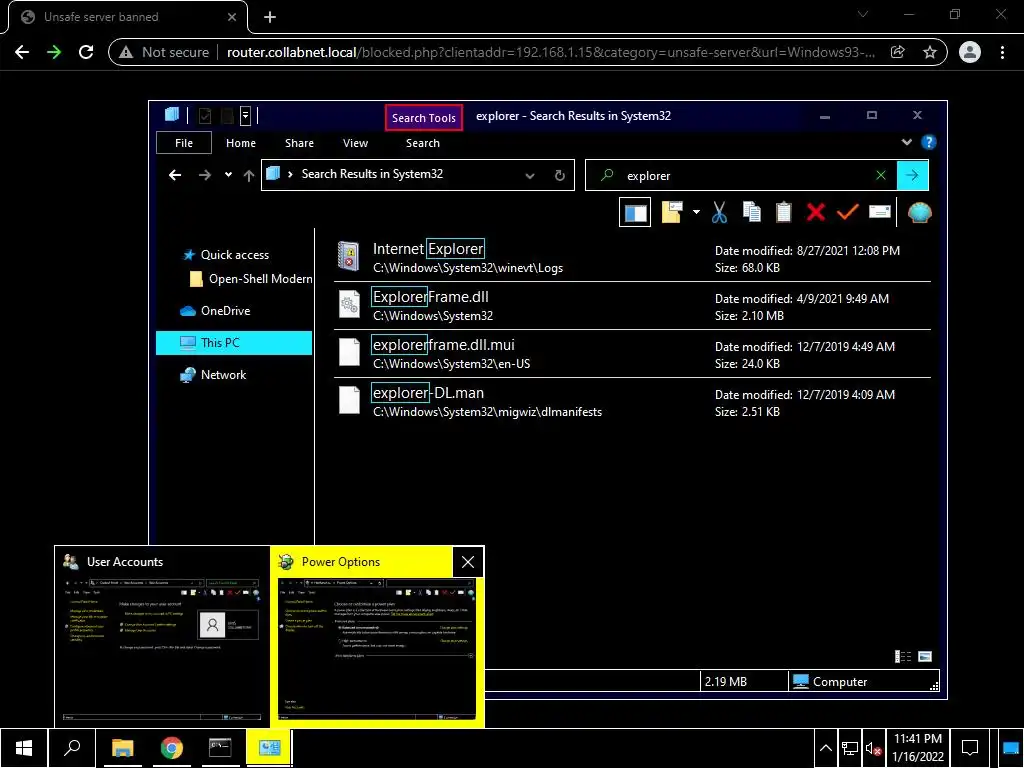Open the Classic Shell settings shell icon
Viewport: 1024px width, 768px height.
919,212
